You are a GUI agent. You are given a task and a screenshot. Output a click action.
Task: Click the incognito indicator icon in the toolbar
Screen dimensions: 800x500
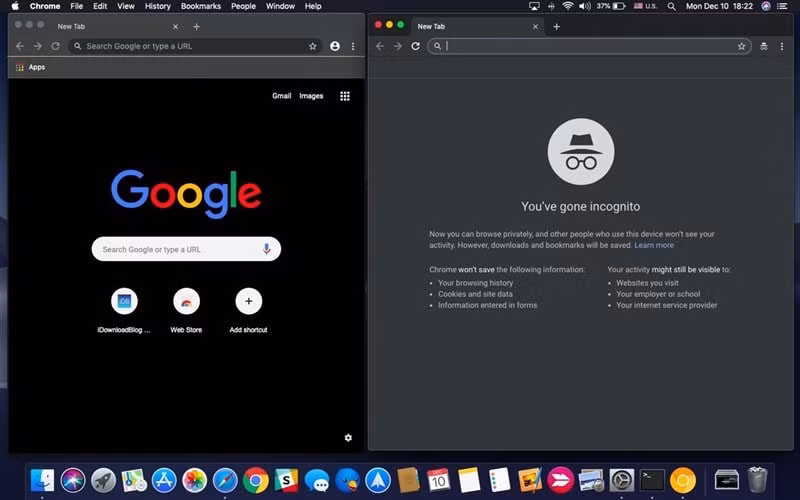(x=764, y=46)
